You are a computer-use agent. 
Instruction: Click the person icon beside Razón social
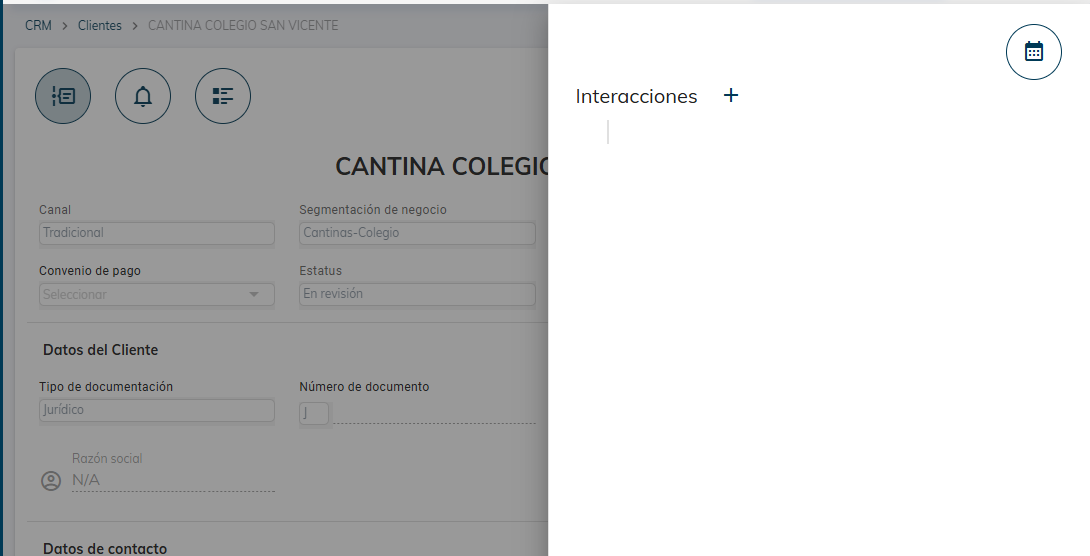coord(51,481)
